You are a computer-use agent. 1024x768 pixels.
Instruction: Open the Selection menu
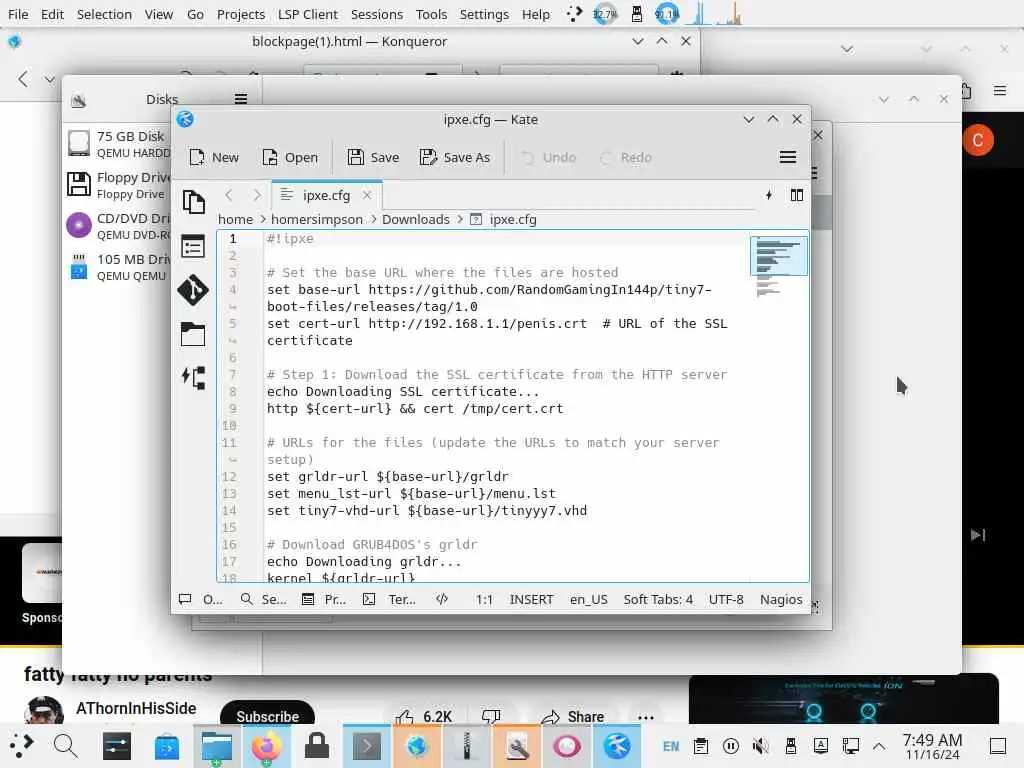[x=104, y=14]
